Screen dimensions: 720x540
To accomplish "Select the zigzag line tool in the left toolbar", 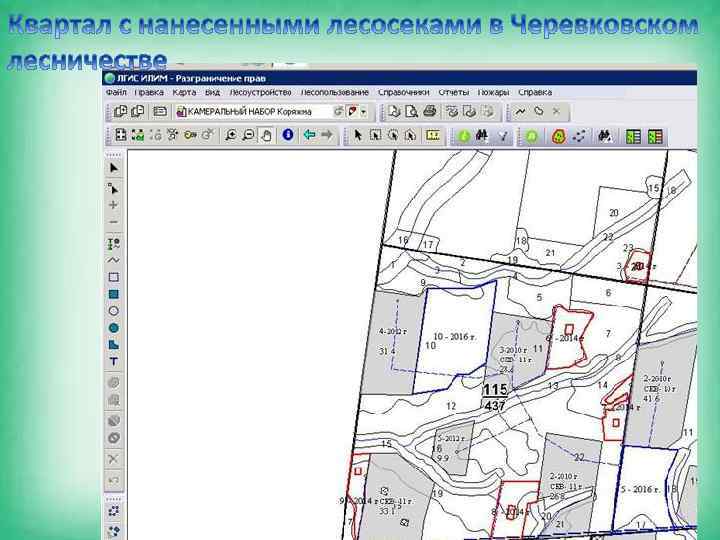I will click(x=113, y=260).
